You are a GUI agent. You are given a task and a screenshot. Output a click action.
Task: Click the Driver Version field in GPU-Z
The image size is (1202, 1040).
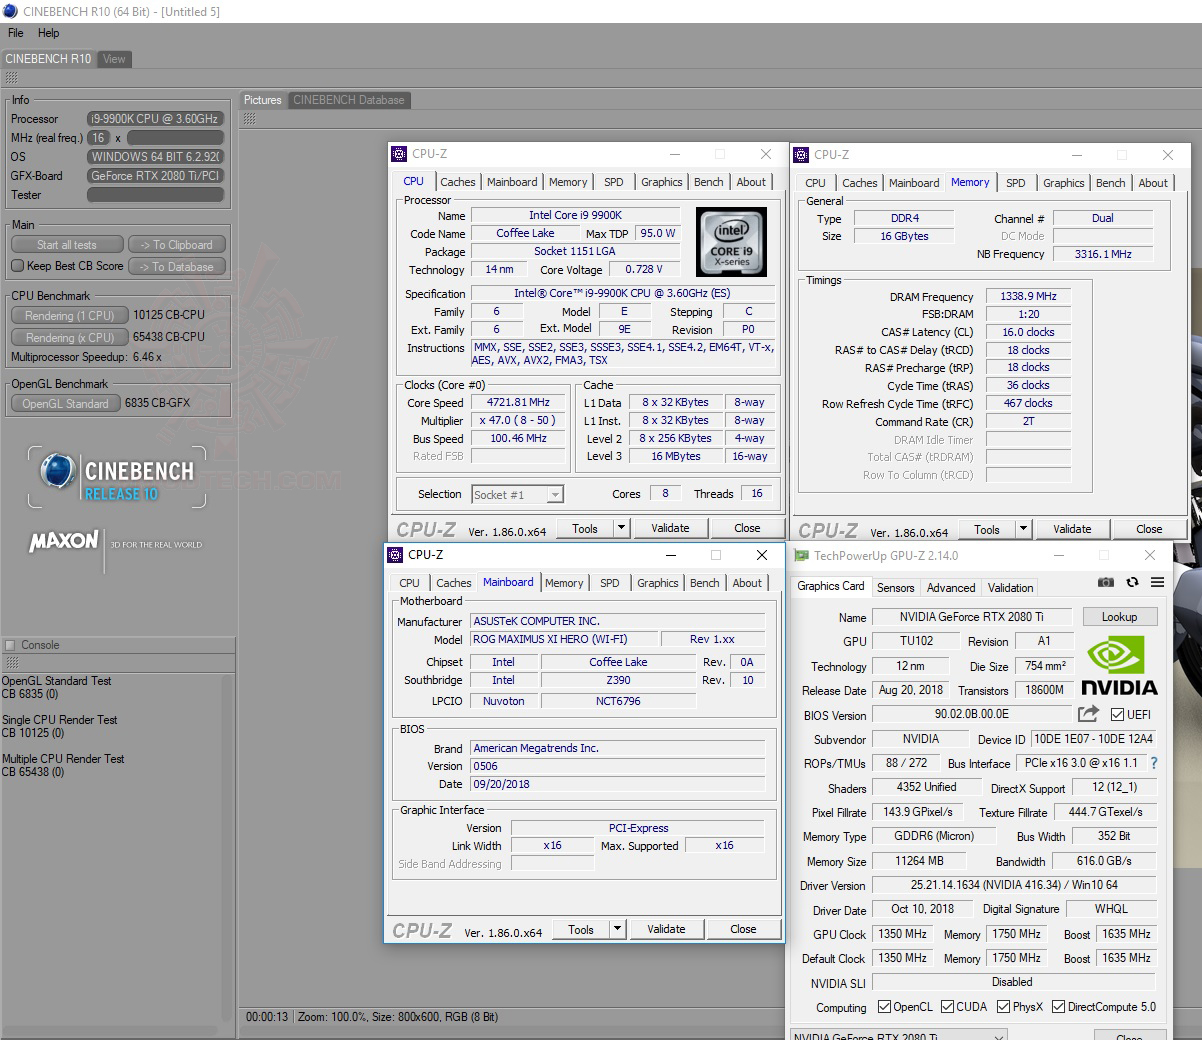tap(1014, 885)
